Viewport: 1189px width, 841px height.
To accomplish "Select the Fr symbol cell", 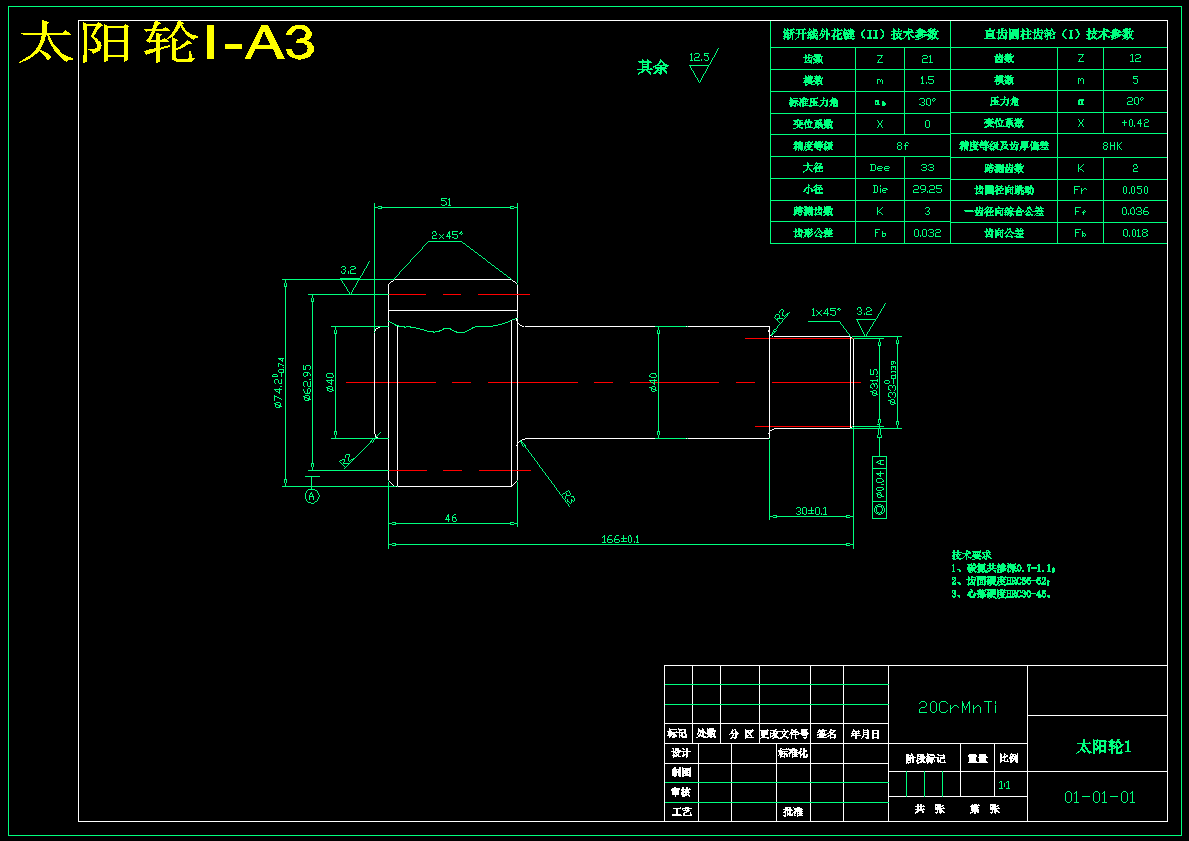I will point(1081,190).
